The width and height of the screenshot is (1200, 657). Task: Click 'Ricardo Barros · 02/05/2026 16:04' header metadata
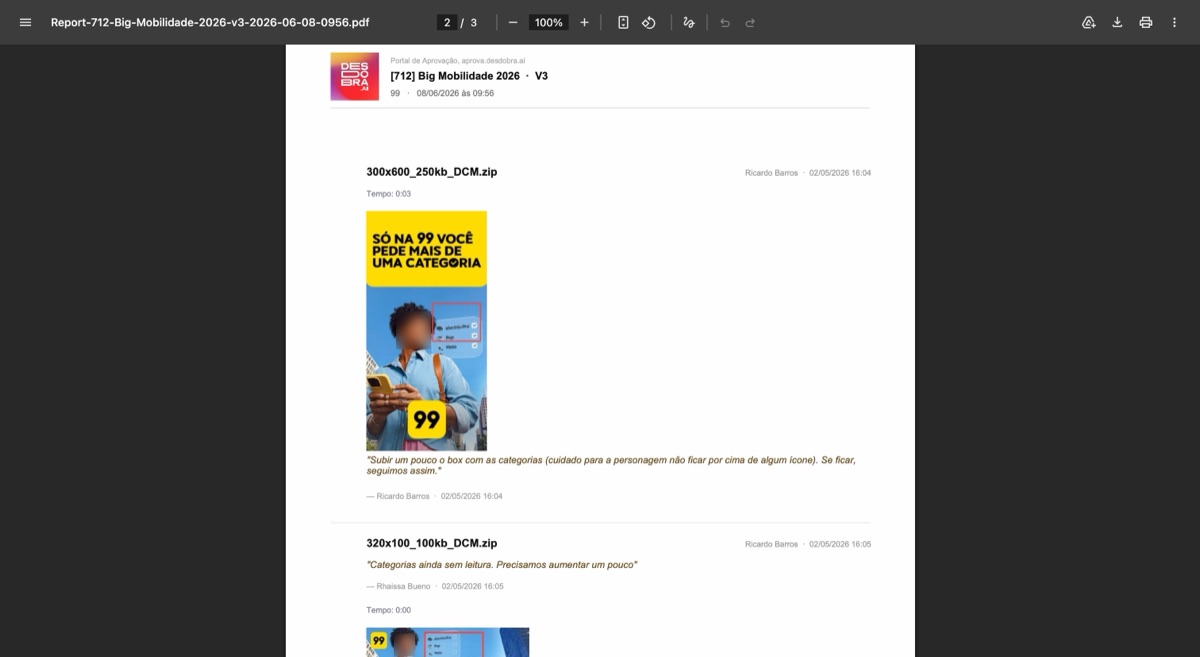(808, 173)
